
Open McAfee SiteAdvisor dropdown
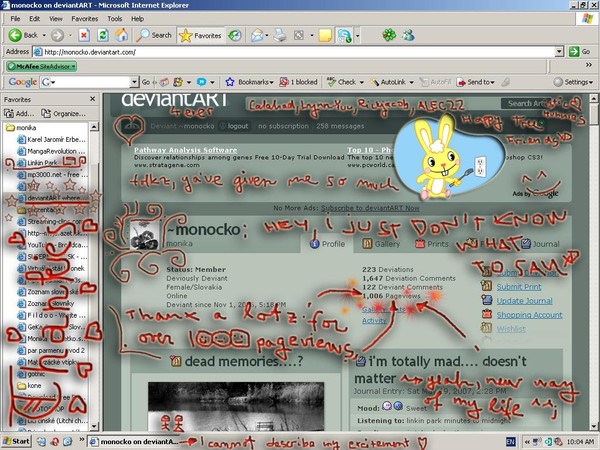[x=41, y=66]
